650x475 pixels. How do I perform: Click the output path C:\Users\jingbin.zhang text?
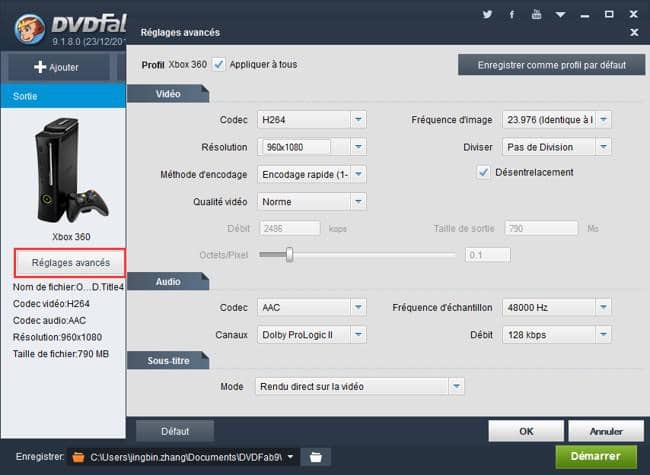tap(186, 457)
